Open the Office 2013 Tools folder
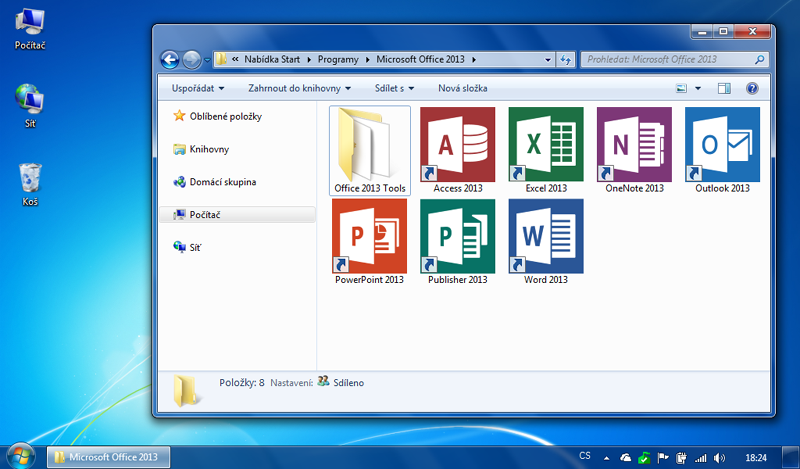This screenshot has width=800, height=469. (x=369, y=145)
